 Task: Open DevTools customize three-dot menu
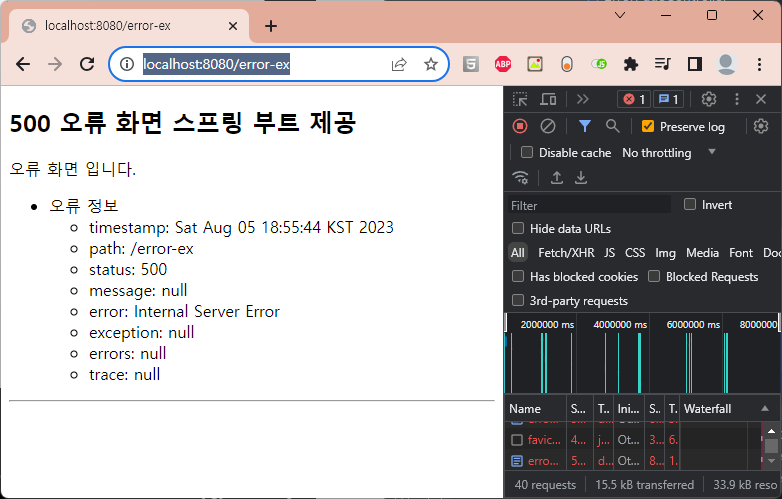[737, 99]
